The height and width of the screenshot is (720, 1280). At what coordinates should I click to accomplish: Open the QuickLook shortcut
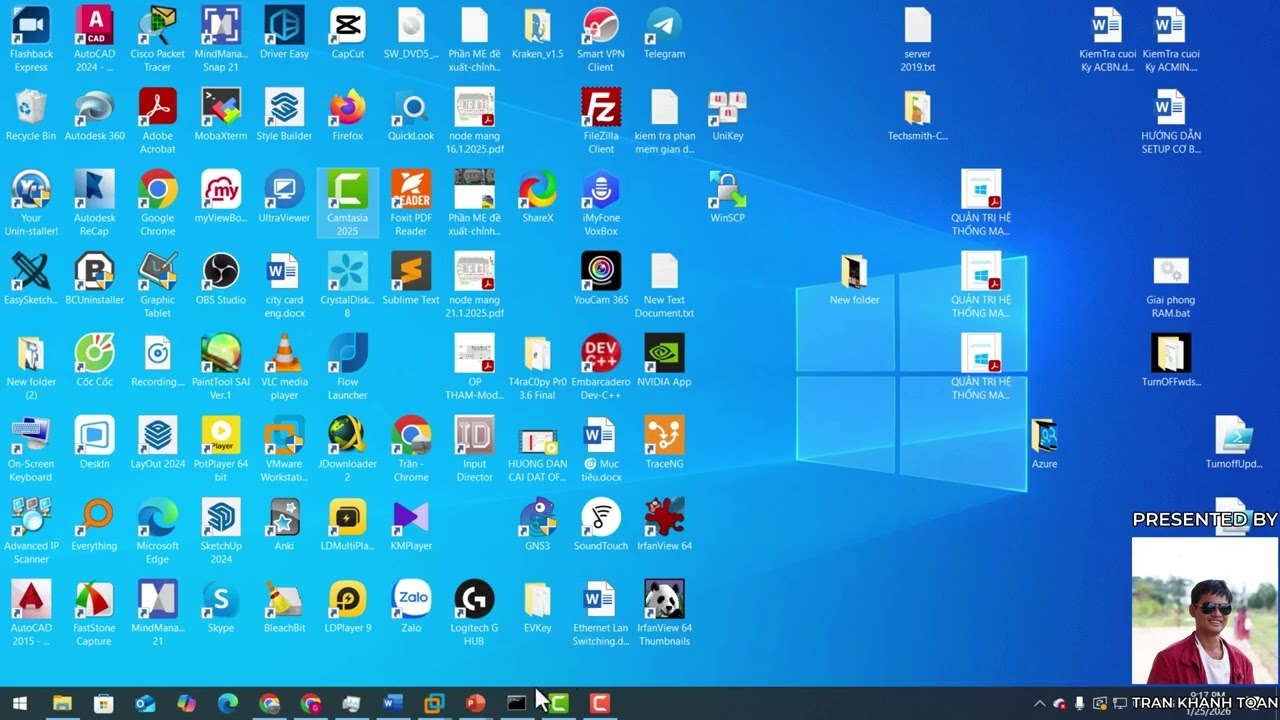[411, 115]
